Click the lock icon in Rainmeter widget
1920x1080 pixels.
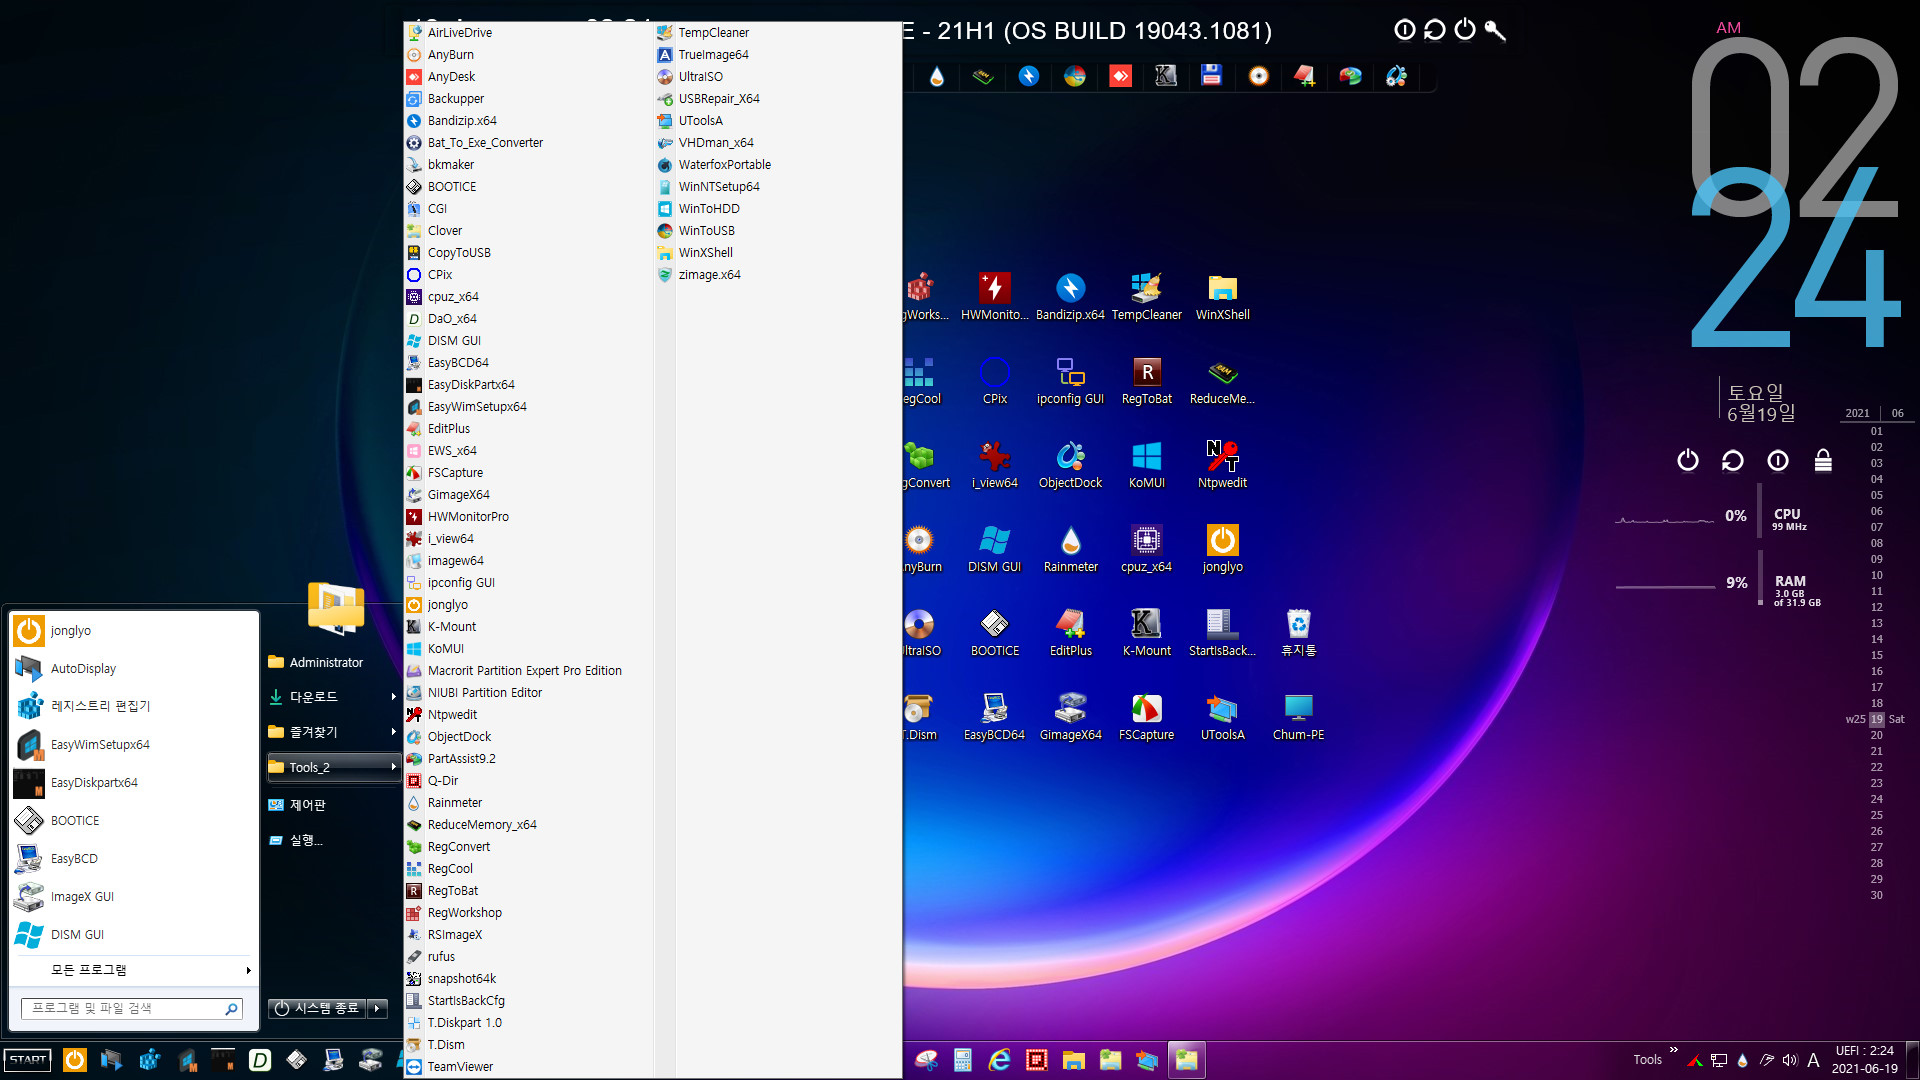[1823, 460]
